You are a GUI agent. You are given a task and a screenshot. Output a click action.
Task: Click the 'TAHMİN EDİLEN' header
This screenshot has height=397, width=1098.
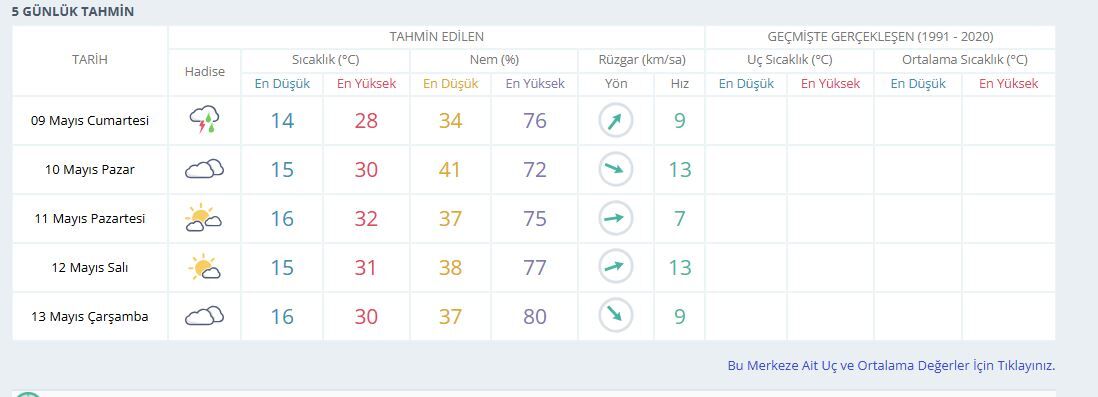point(436,37)
